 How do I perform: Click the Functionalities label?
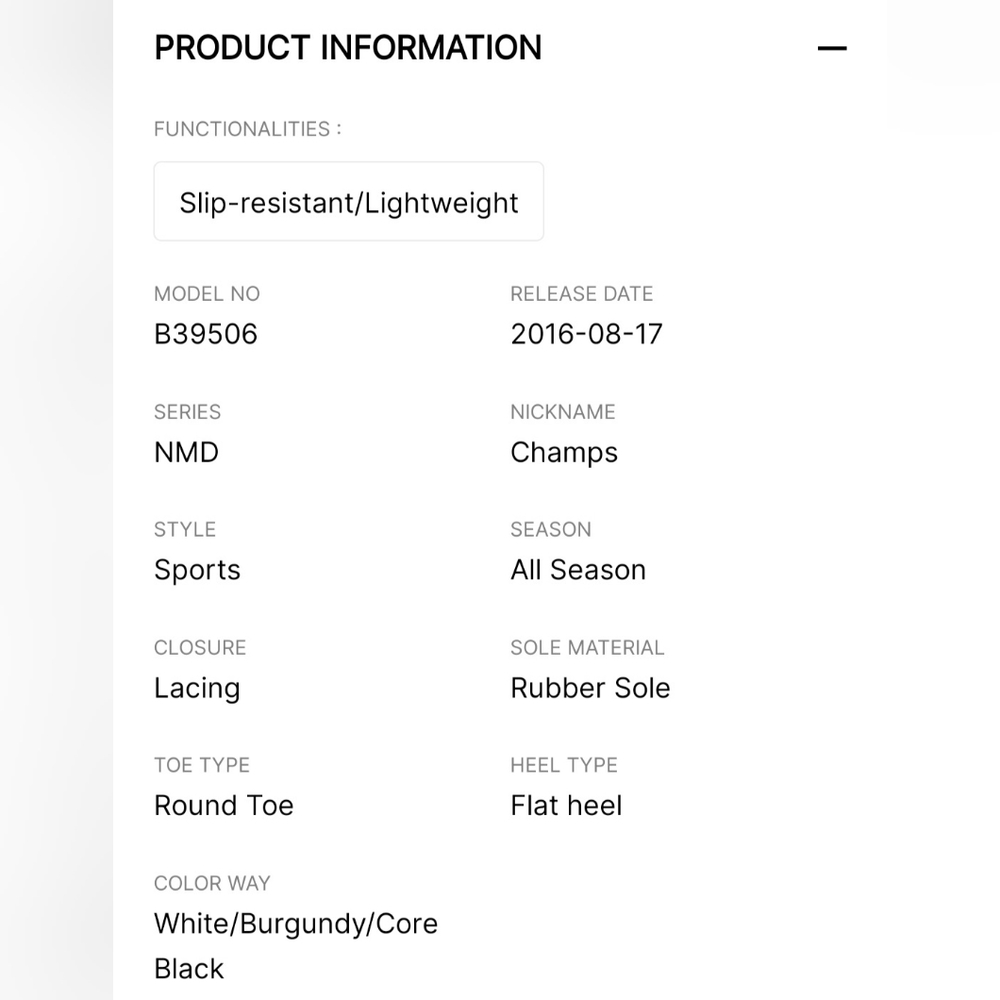(247, 129)
